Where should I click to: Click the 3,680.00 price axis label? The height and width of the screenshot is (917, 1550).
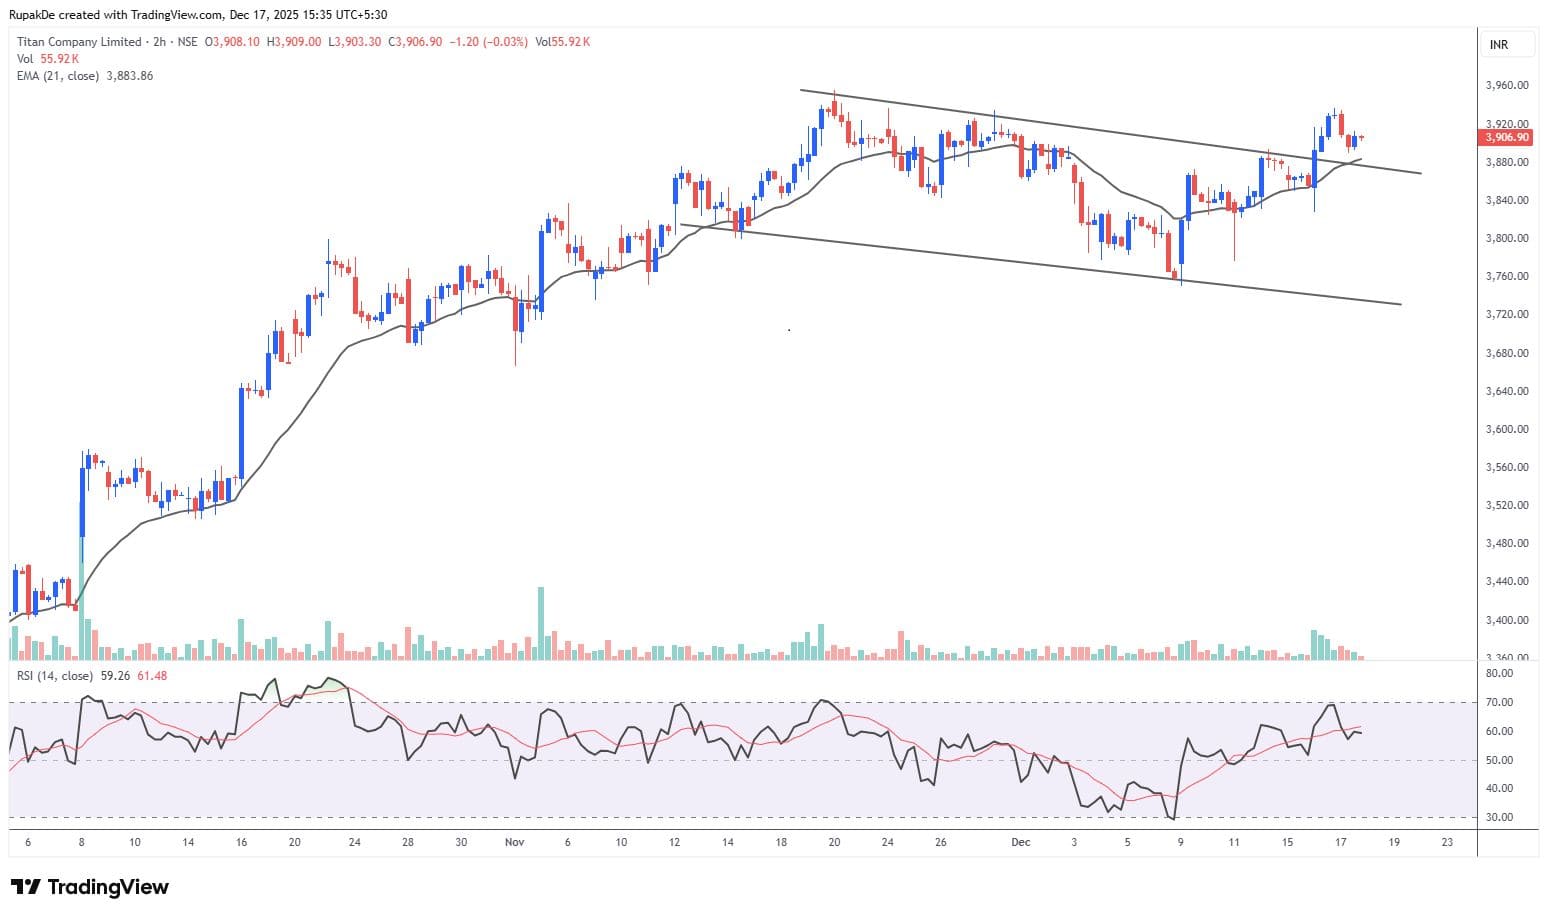pos(1506,353)
